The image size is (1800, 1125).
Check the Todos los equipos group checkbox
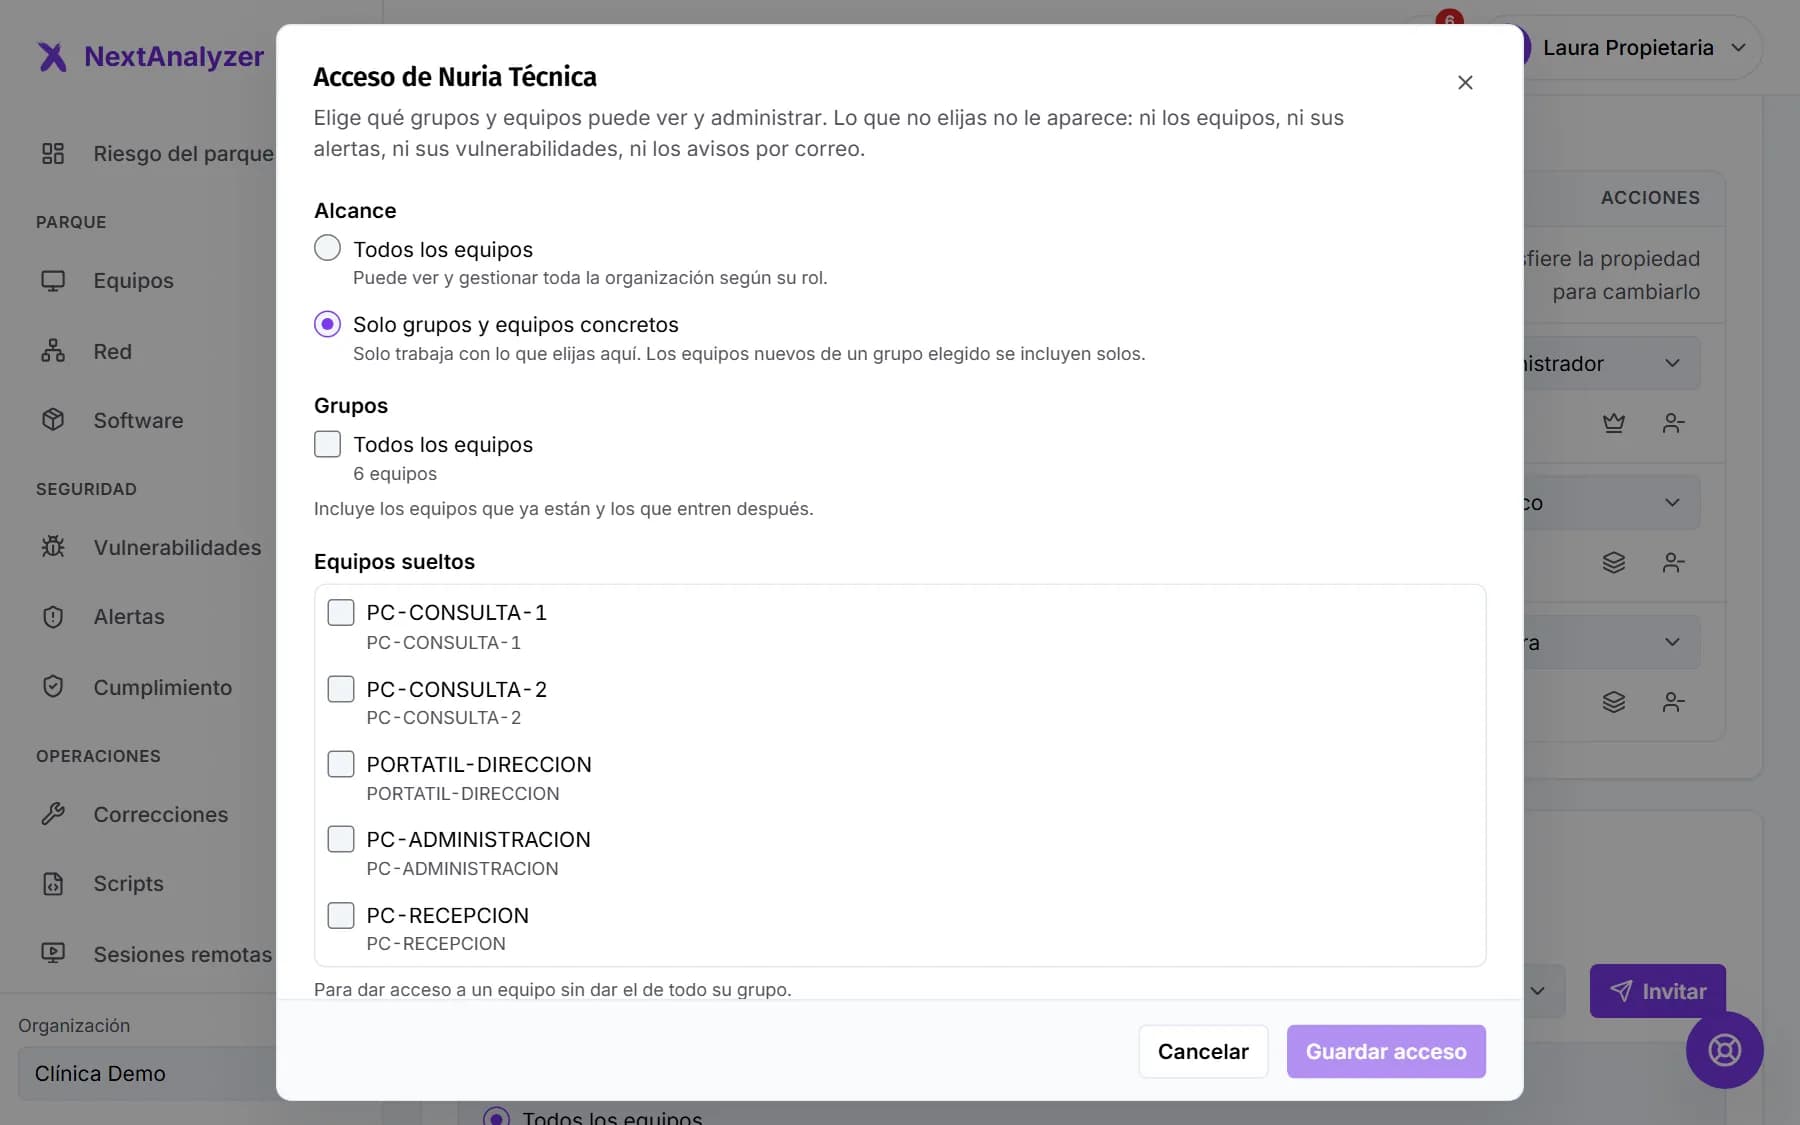point(327,444)
